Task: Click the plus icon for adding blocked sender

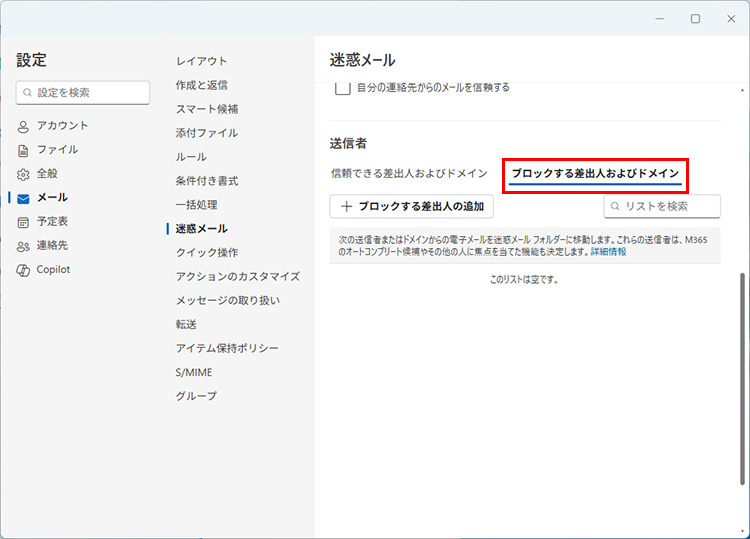Action: [x=346, y=206]
